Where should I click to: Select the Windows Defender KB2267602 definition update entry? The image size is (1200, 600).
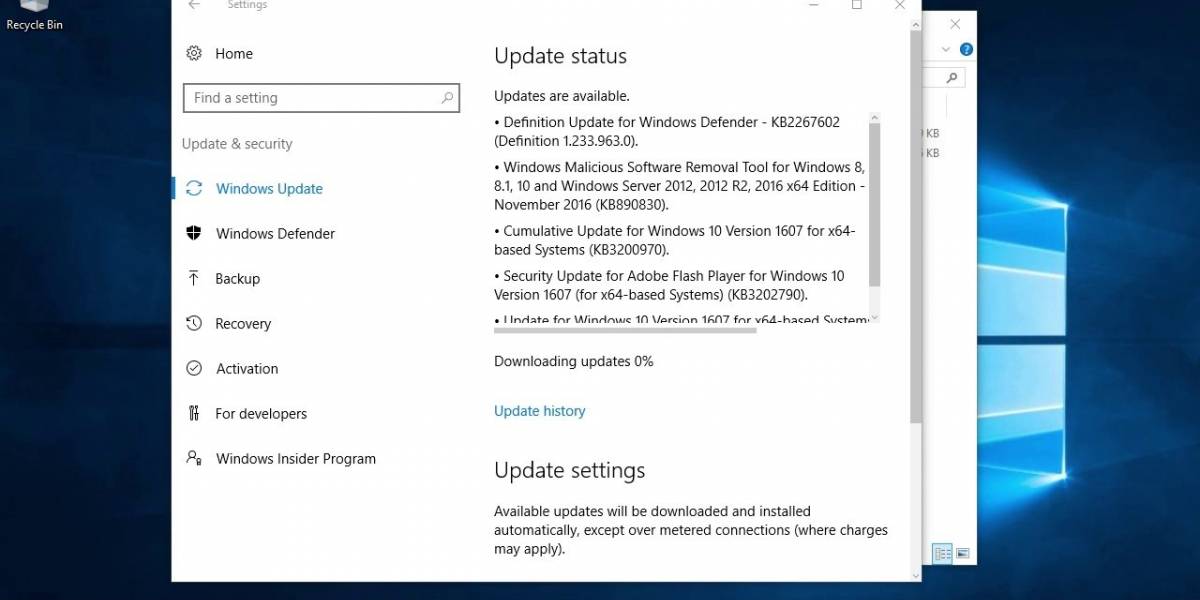(667, 132)
